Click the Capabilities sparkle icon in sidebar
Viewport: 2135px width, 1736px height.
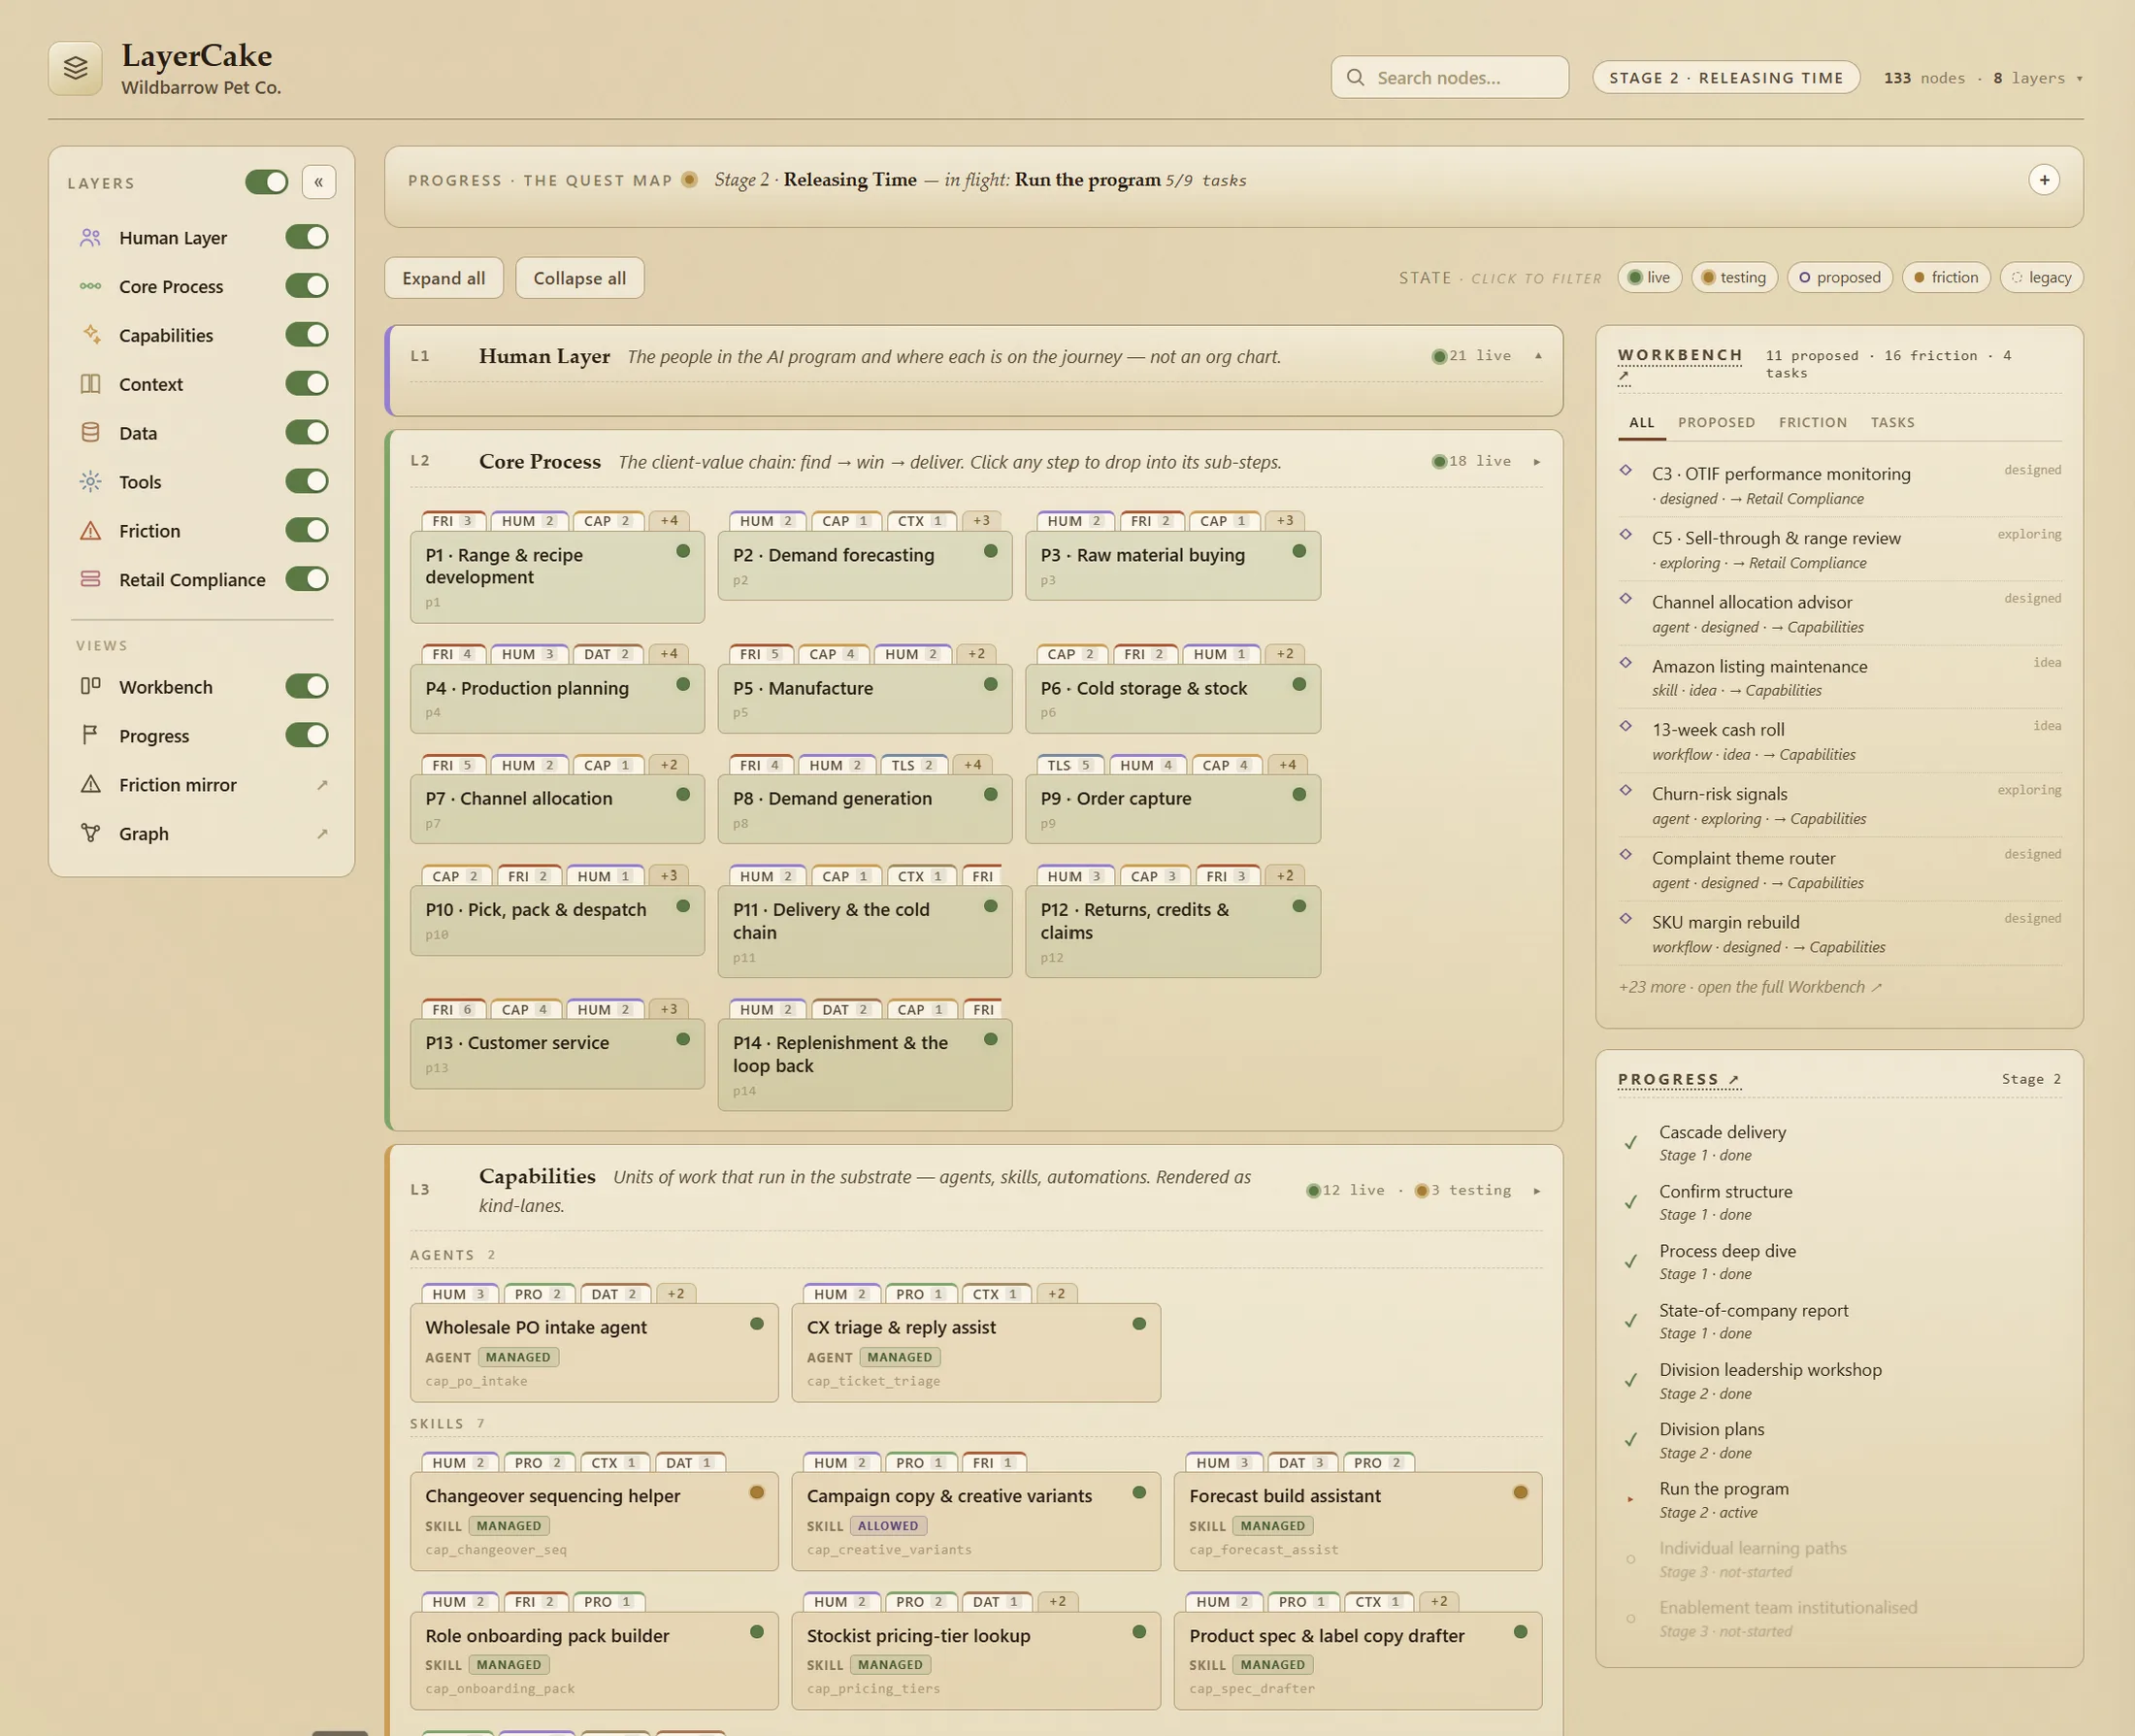pos(90,334)
